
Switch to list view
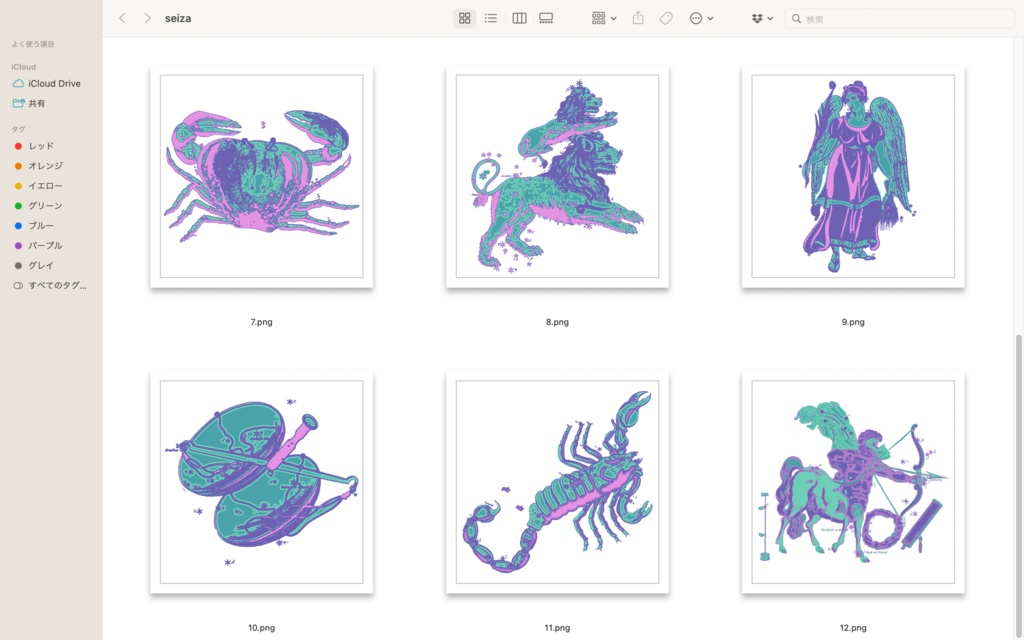[490, 18]
